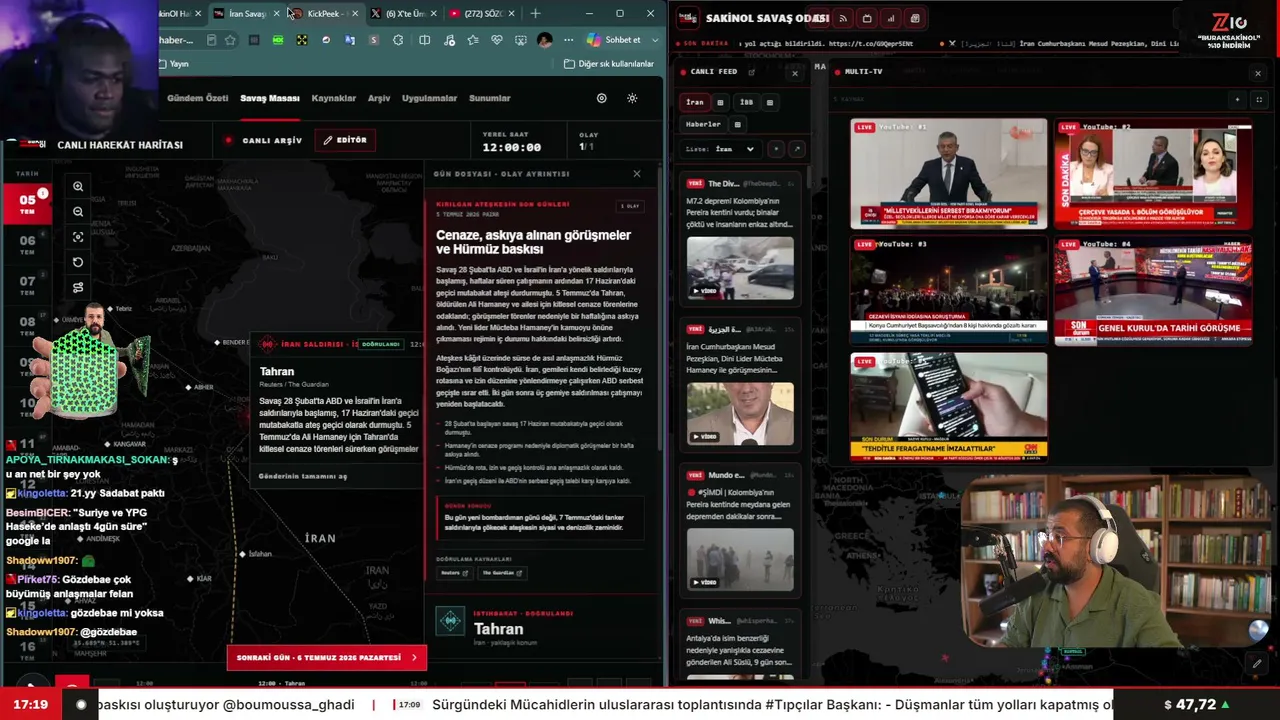Open the Arşiv menu item
Screen dimensions: 1280x720
379,98
